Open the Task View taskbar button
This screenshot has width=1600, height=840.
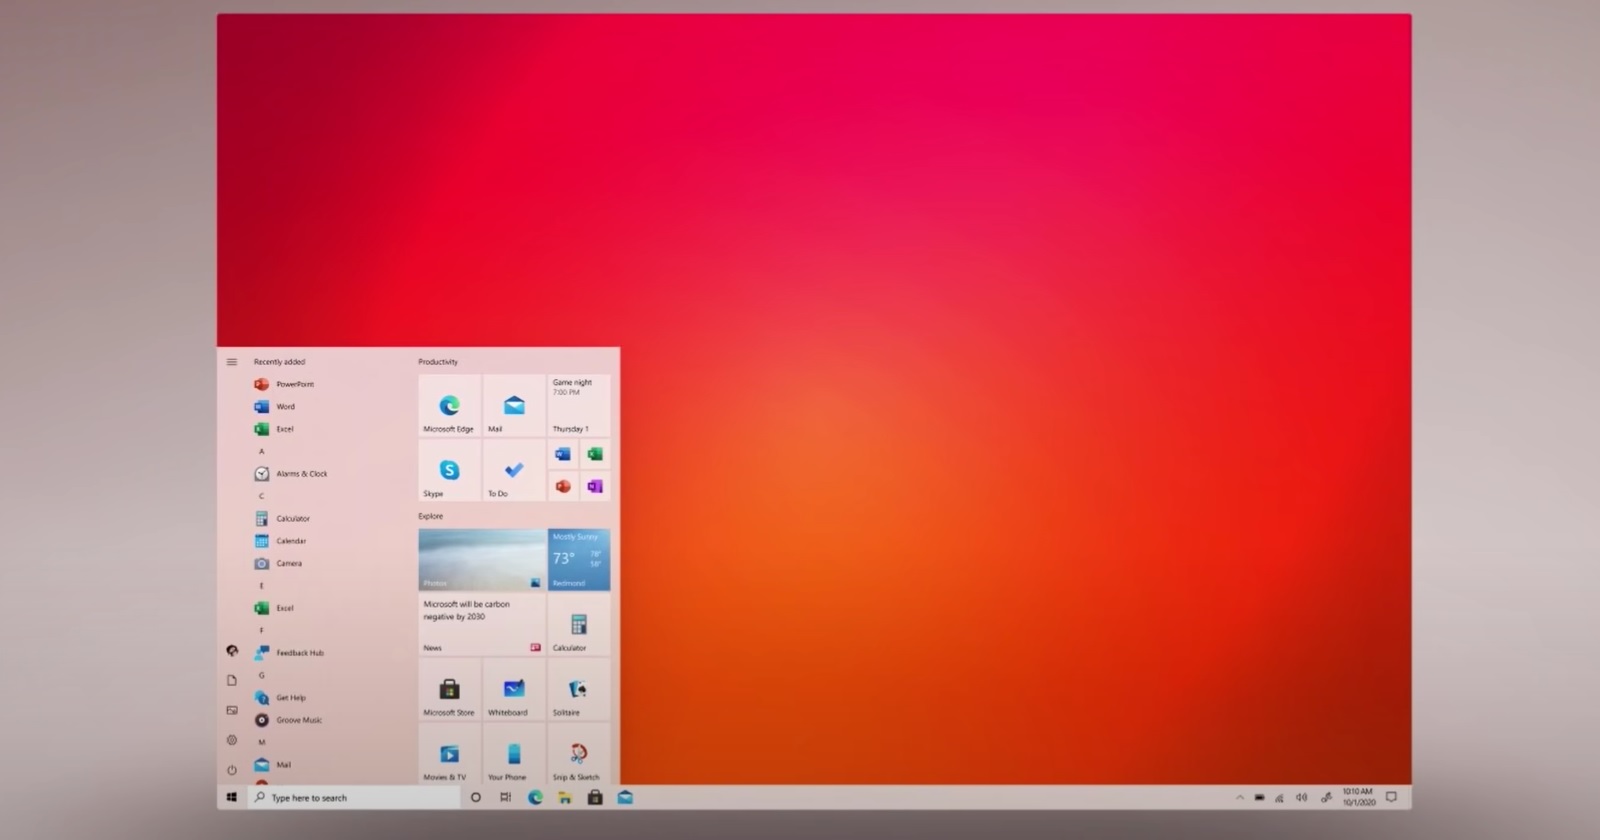coord(505,798)
